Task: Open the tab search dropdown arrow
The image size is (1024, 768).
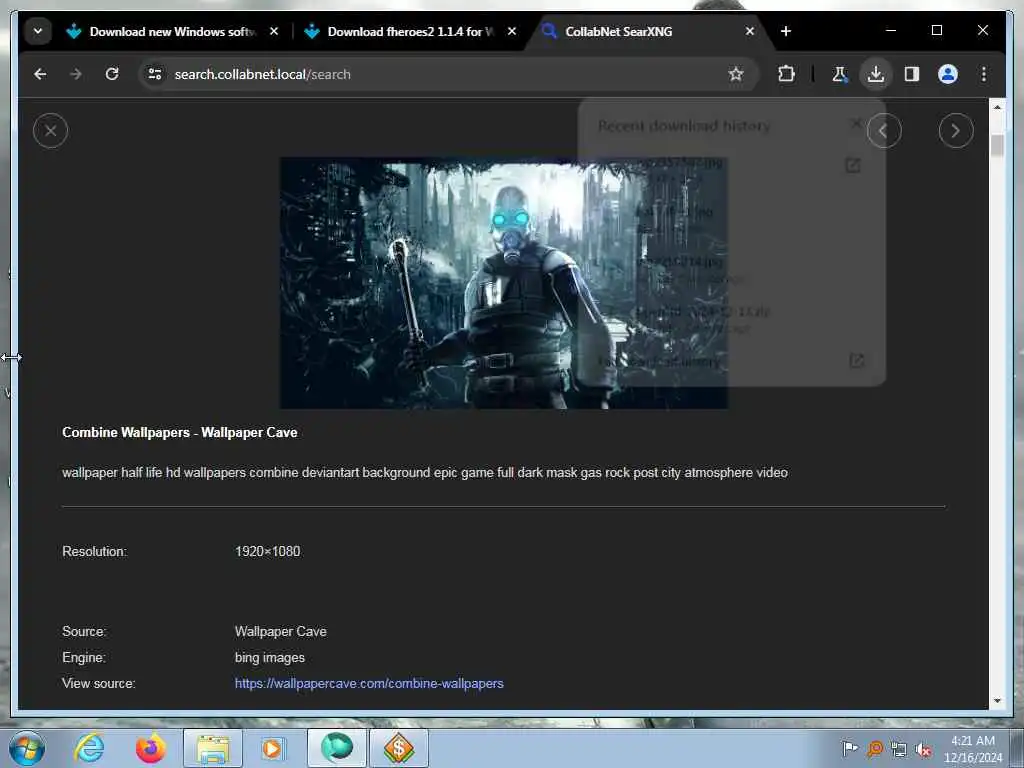Action: (38, 31)
